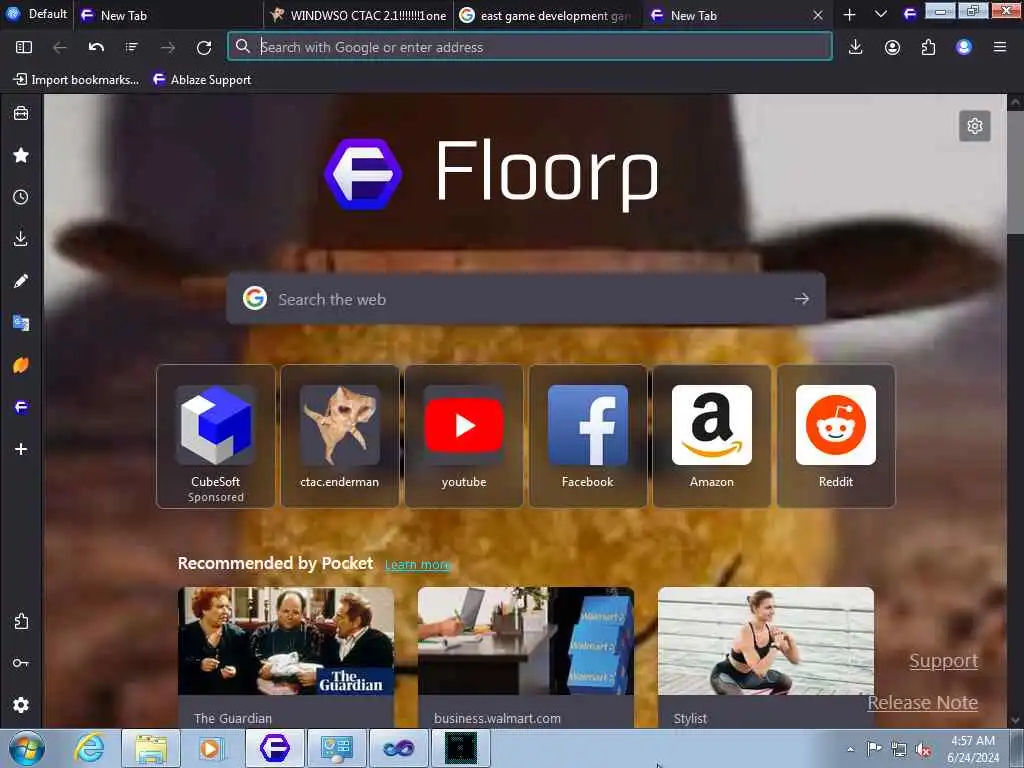Click the forward navigation arrow
1024x768 pixels.
tap(168, 47)
